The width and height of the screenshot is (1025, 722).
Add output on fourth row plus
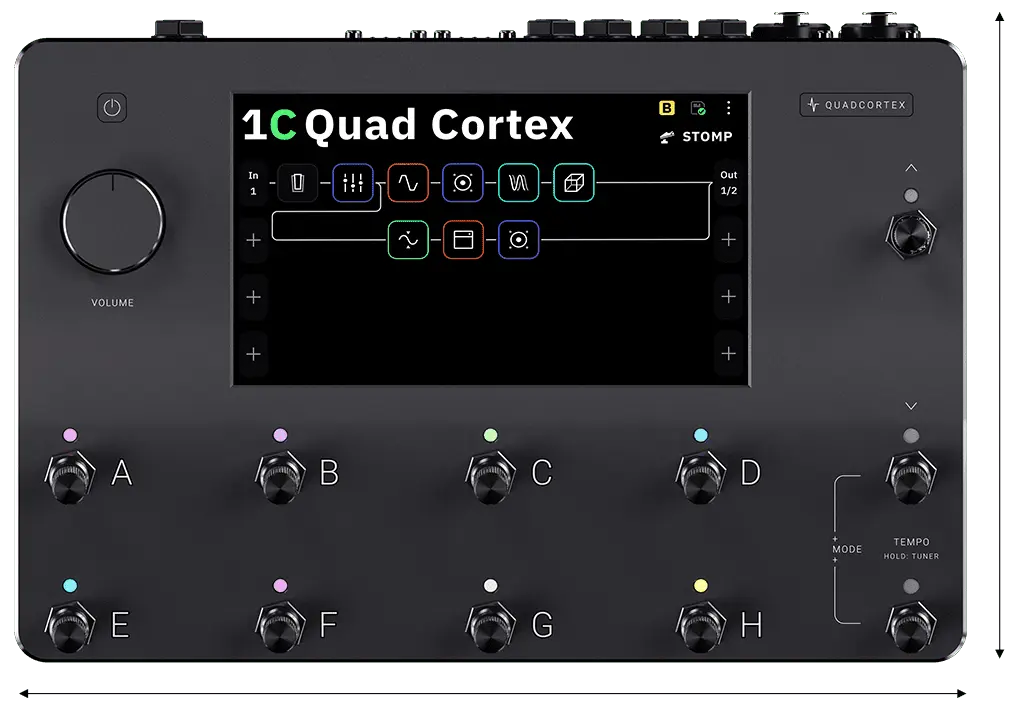(729, 354)
